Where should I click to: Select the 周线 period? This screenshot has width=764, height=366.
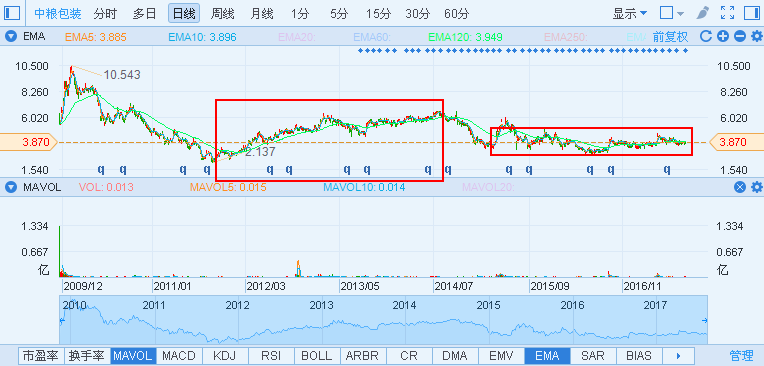tap(223, 14)
